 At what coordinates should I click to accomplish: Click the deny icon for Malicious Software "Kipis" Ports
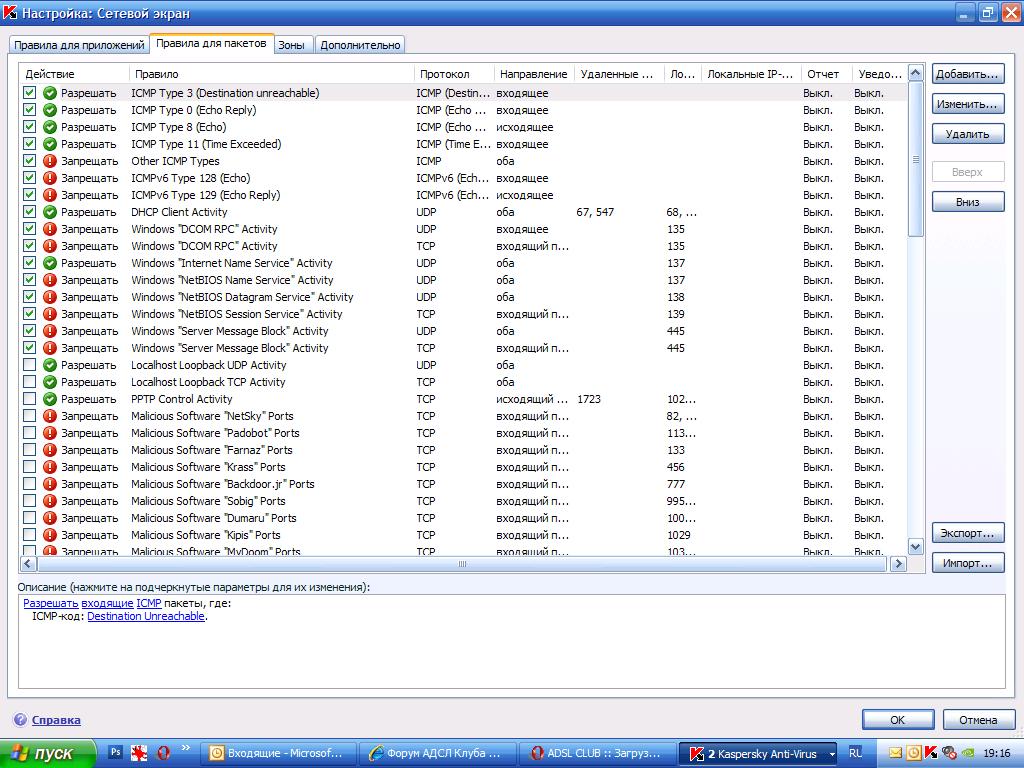pyautogui.click(x=50, y=535)
